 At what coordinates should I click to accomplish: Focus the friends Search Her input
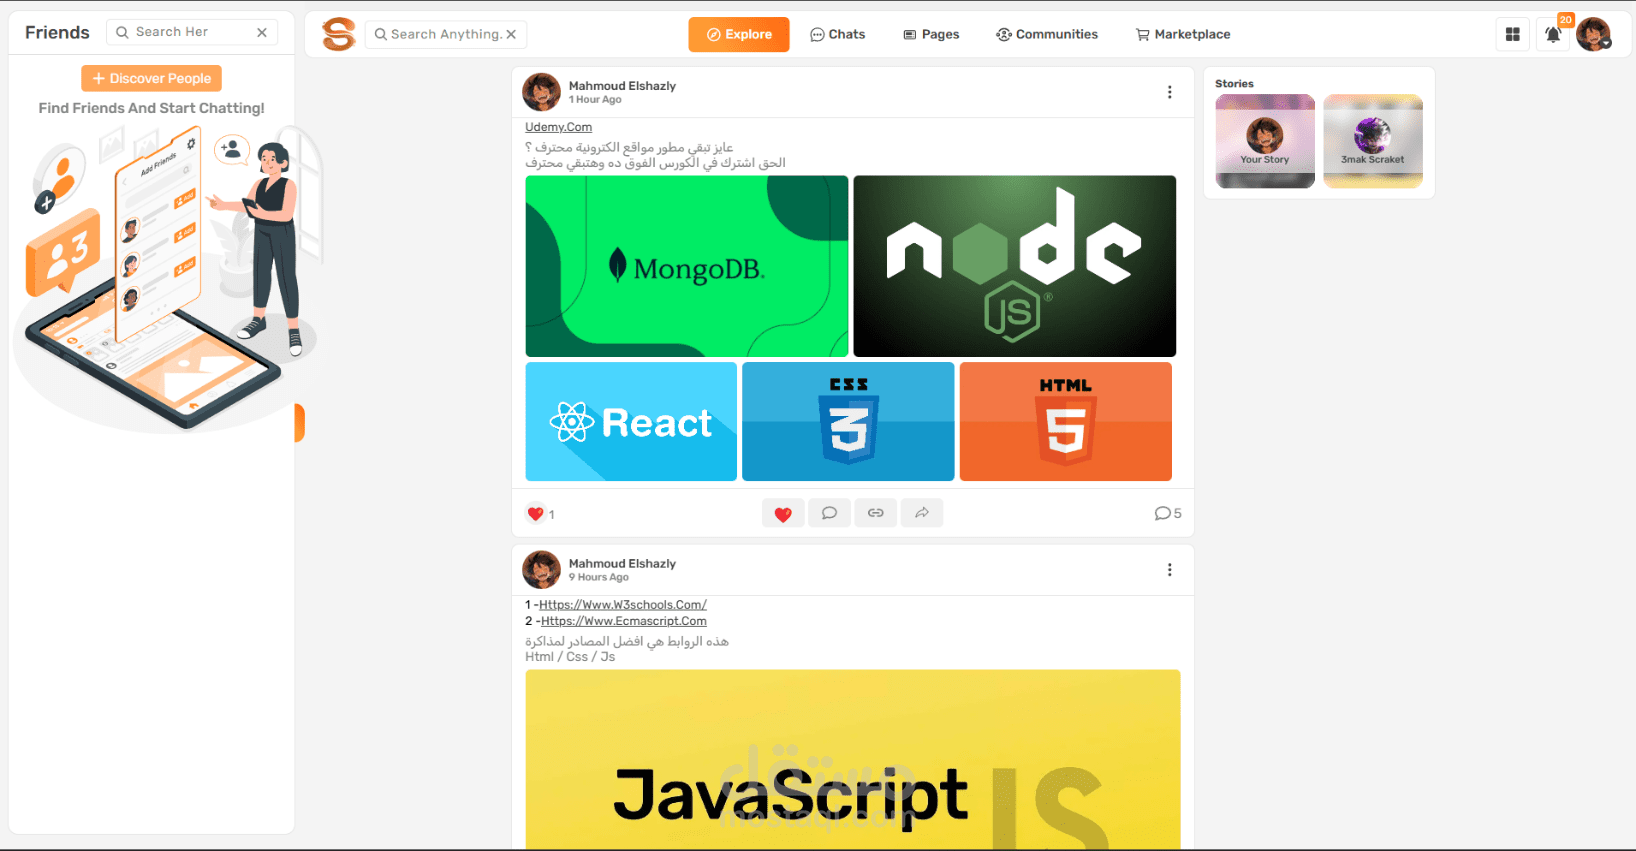pos(192,32)
